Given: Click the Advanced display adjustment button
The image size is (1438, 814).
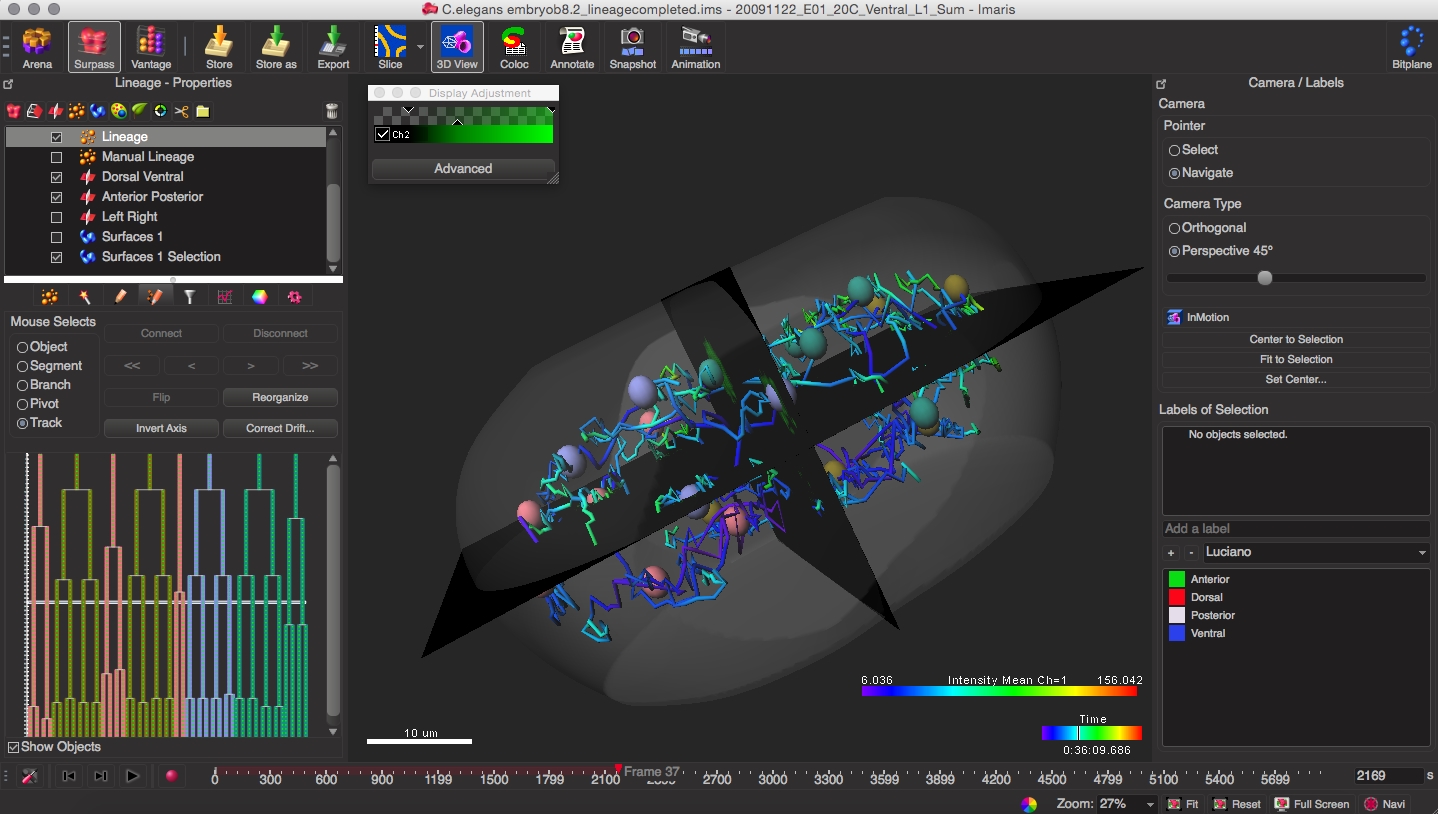Looking at the screenshot, I should coord(463,169).
